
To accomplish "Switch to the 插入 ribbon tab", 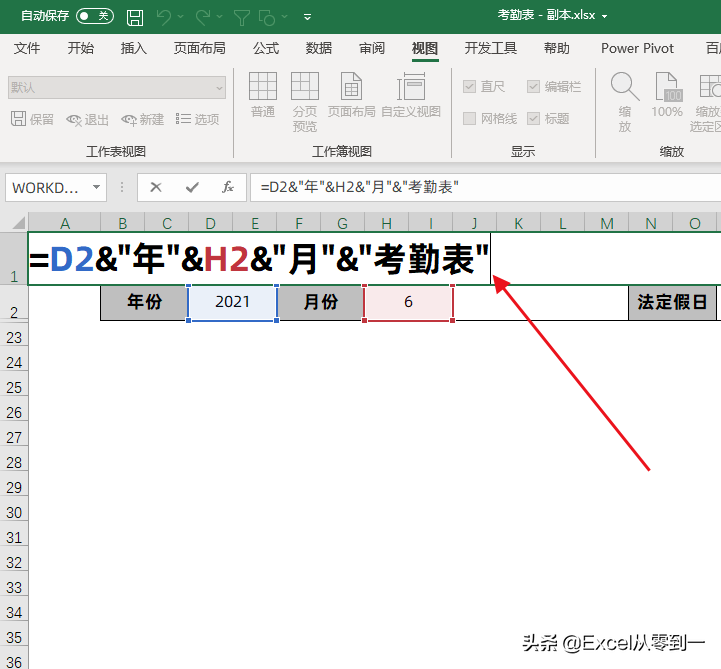I will coord(133,48).
